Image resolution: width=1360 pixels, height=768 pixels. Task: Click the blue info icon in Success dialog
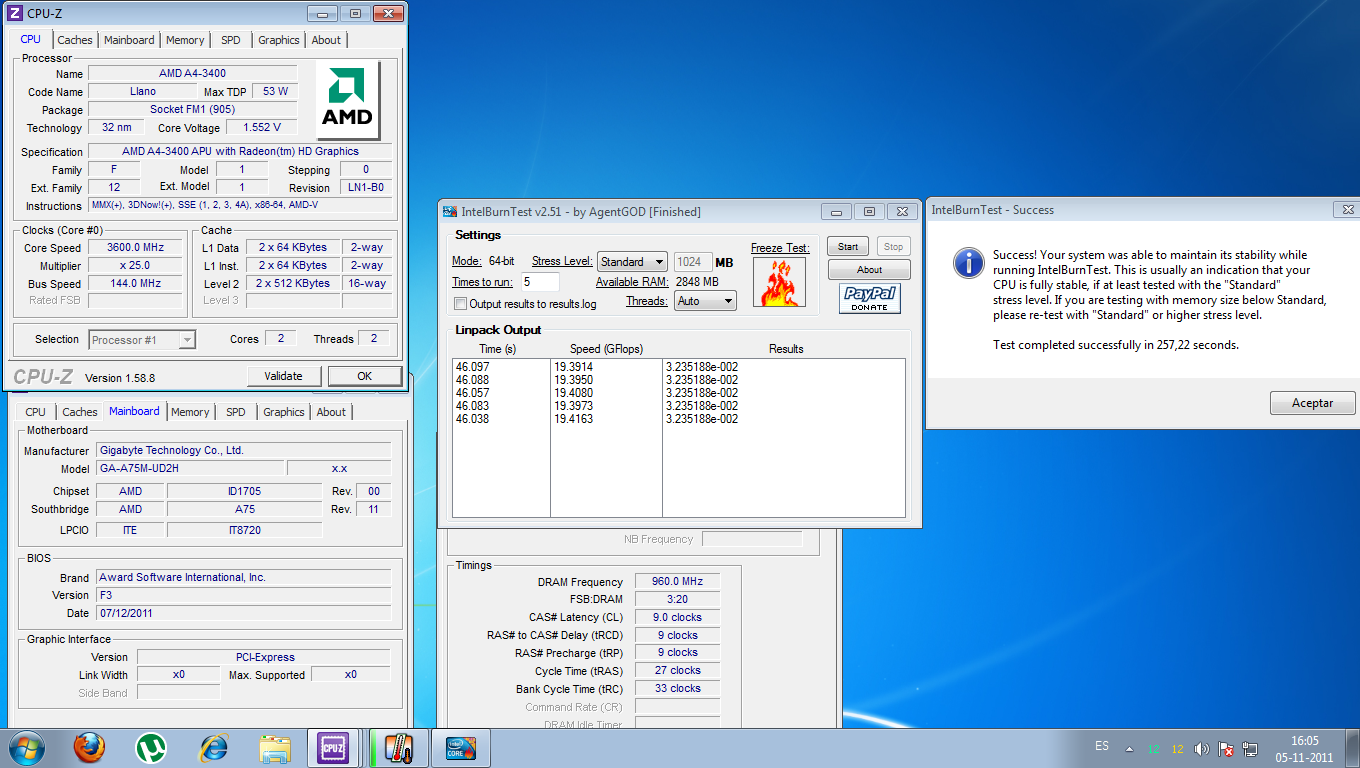[968, 264]
